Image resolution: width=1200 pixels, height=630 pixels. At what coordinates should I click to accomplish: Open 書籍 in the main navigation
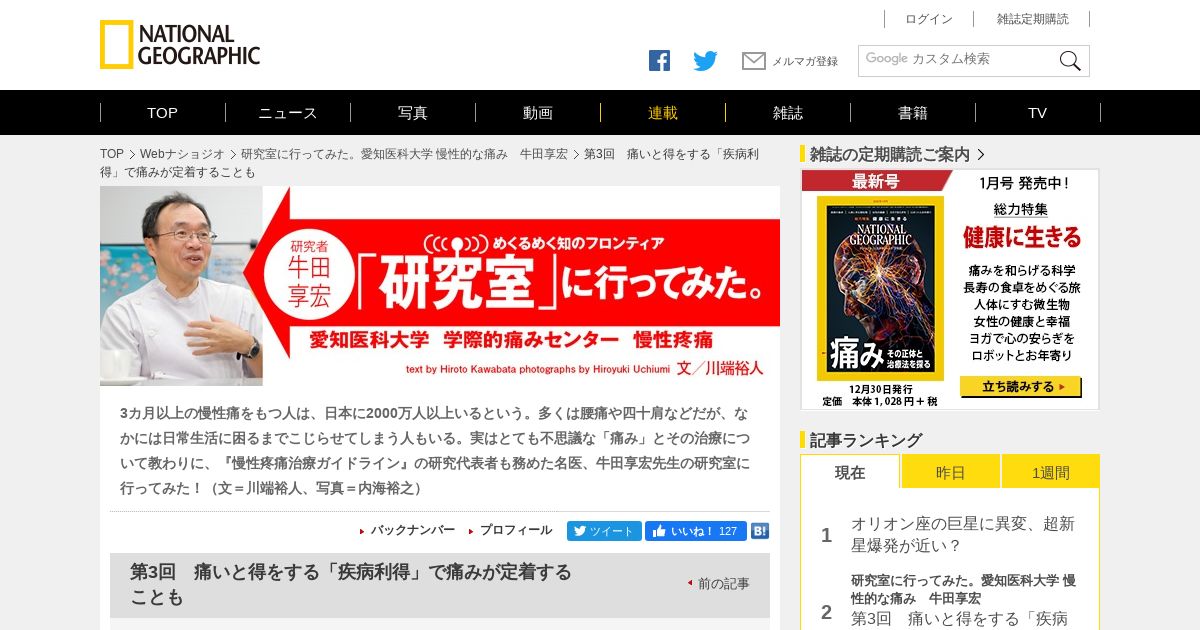click(x=913, y=113)
